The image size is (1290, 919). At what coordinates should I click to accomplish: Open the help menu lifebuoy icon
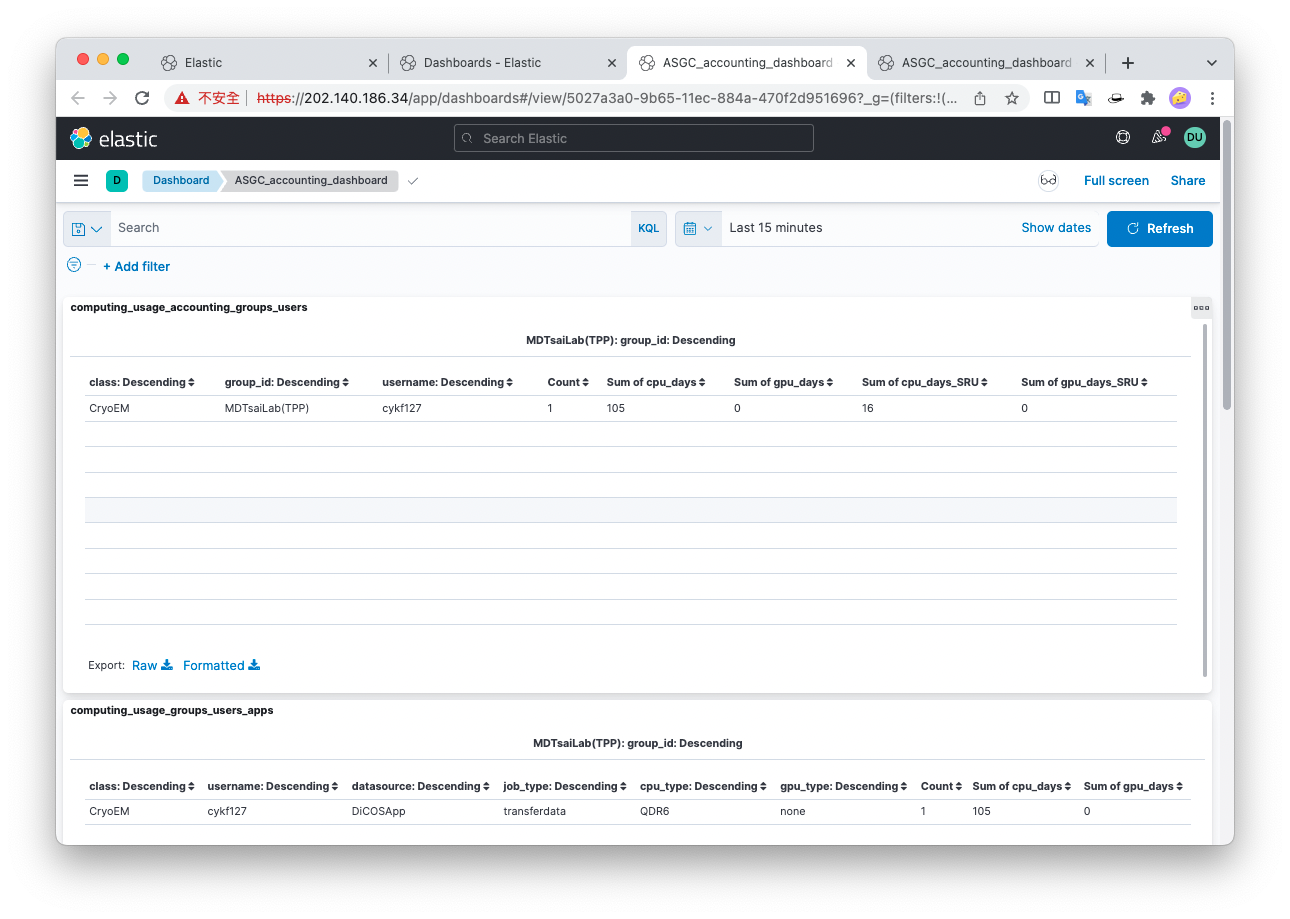point(1123,138)
